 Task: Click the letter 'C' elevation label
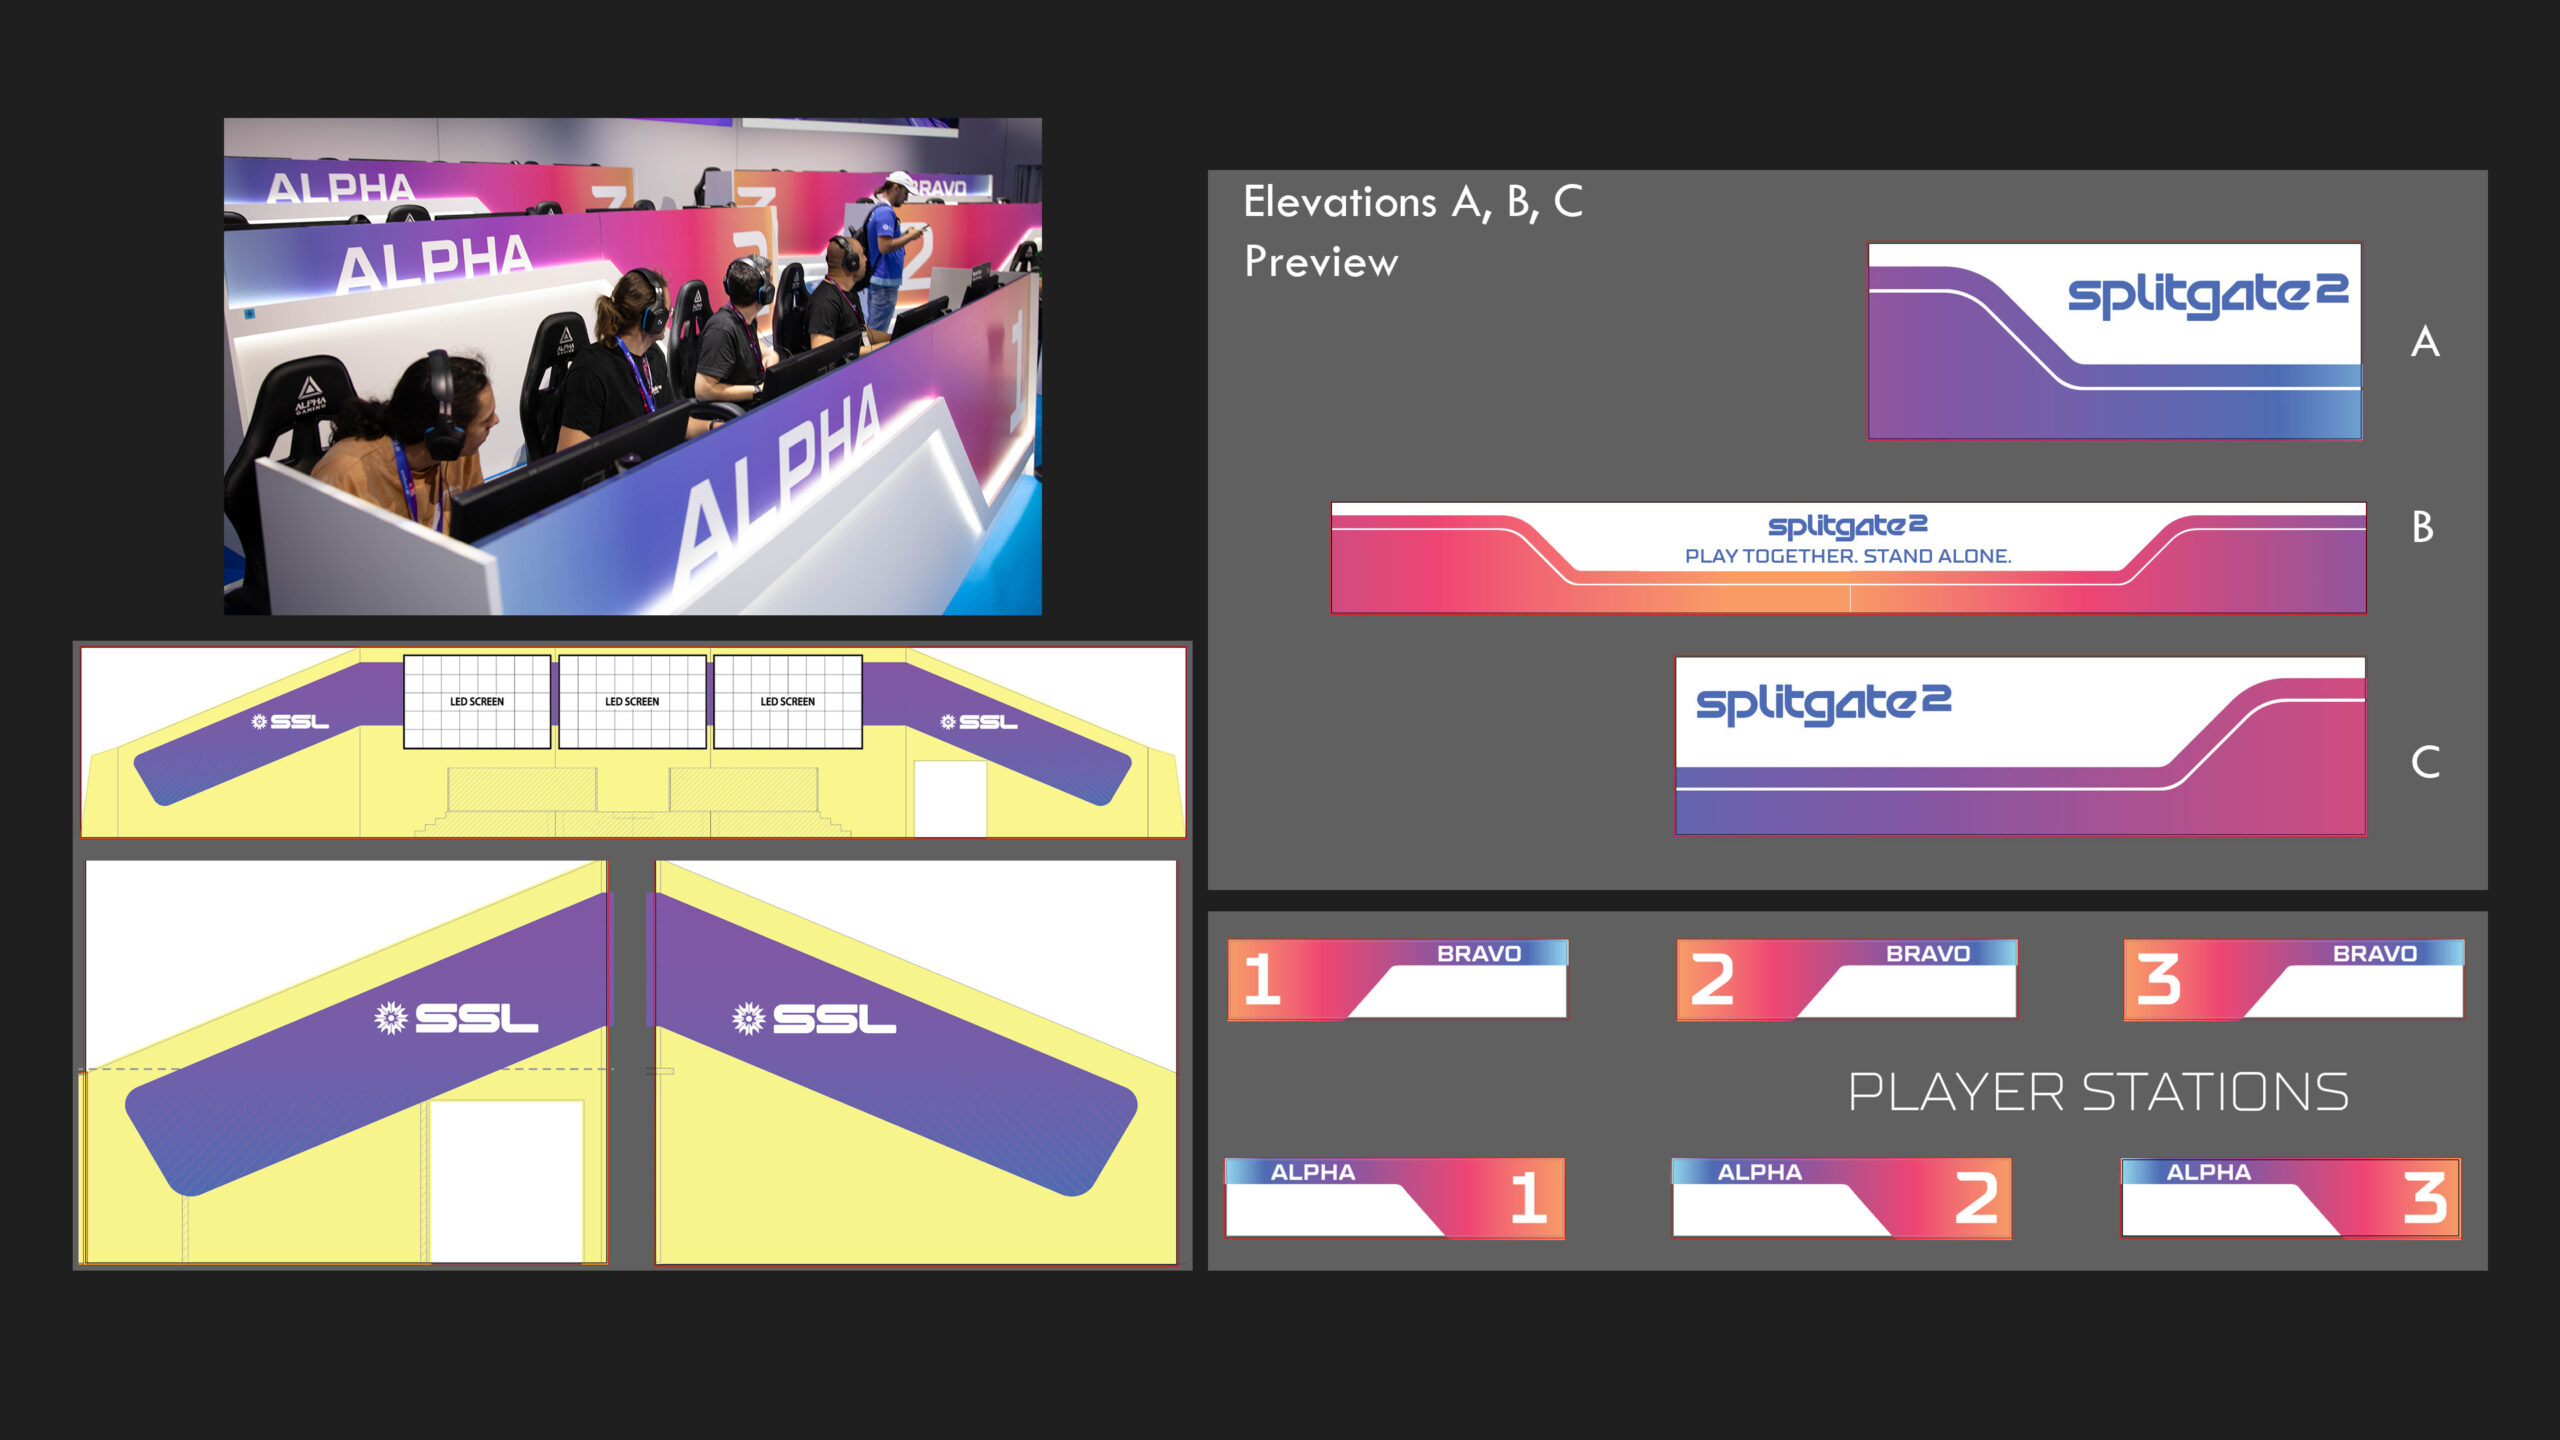2424,762
